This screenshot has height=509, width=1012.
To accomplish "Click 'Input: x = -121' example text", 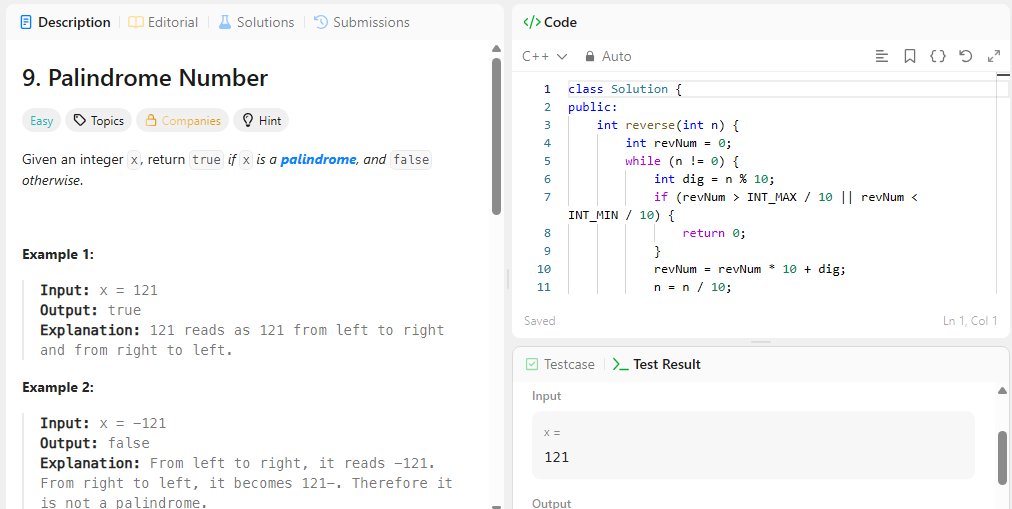I will [x=103, y=423].
